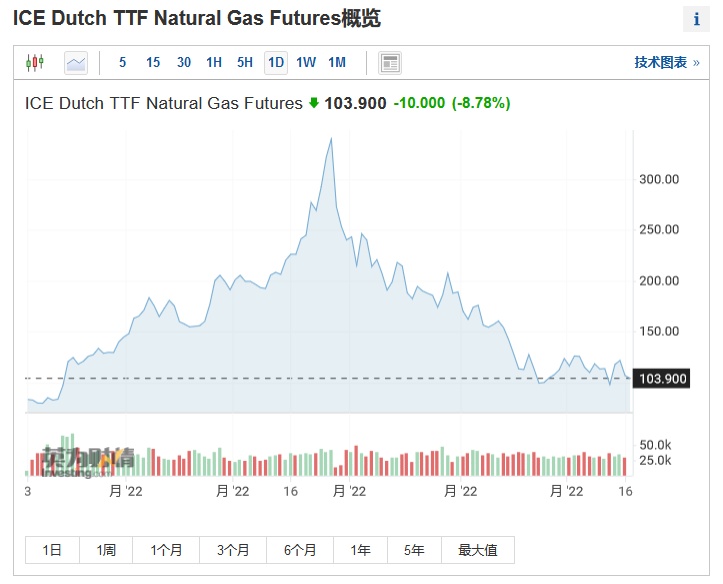Switch to candlestick chart view
Screen dimensions: 723x584
35,63
